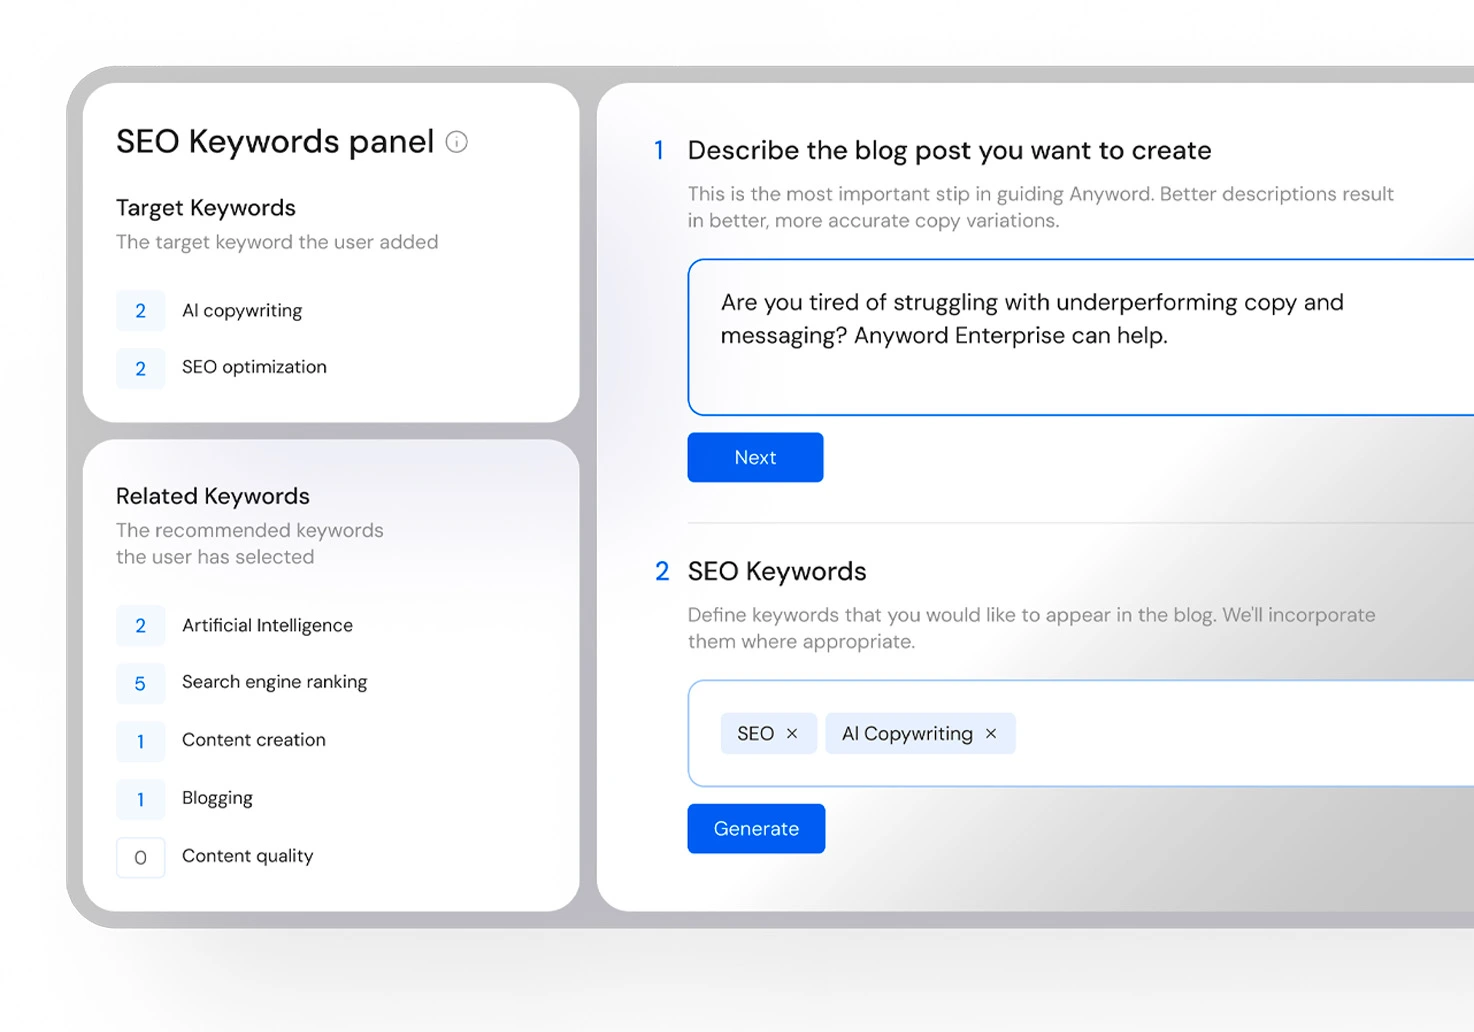Click the info icon beside SEO Keywords panel
Viewport: 1474px width, 1032px height.
point(456,142)
